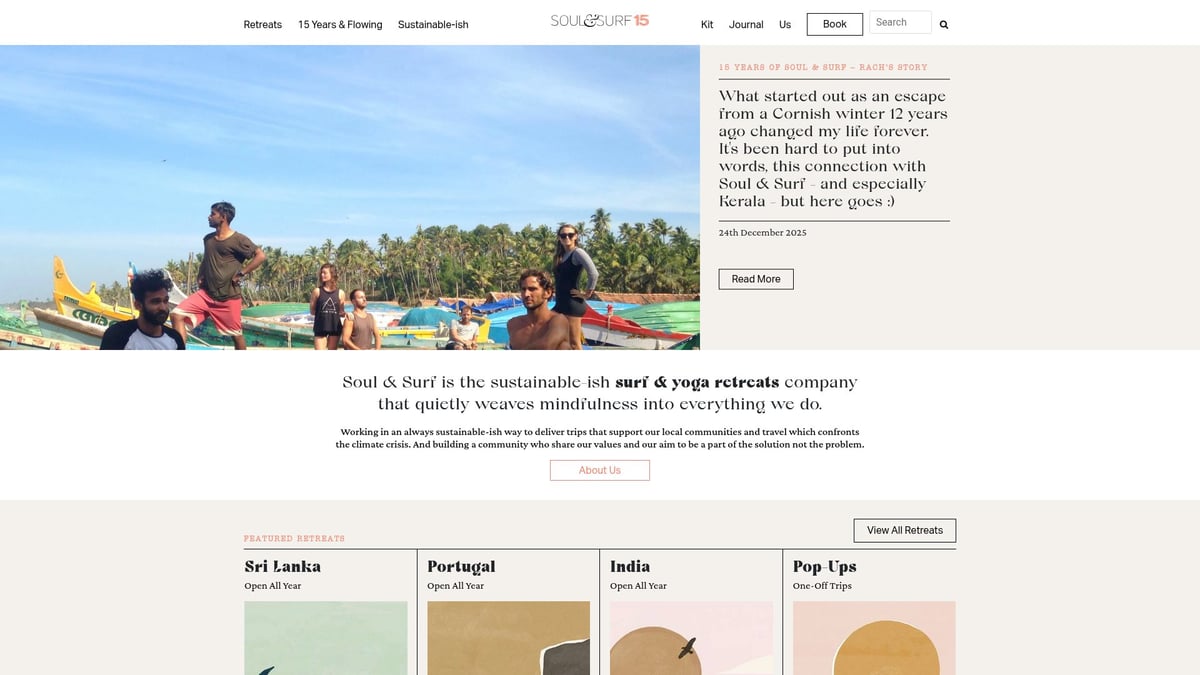Open the Kit navigation link
This screenshot has height=675, width=1200.
[x=707, y=25]
